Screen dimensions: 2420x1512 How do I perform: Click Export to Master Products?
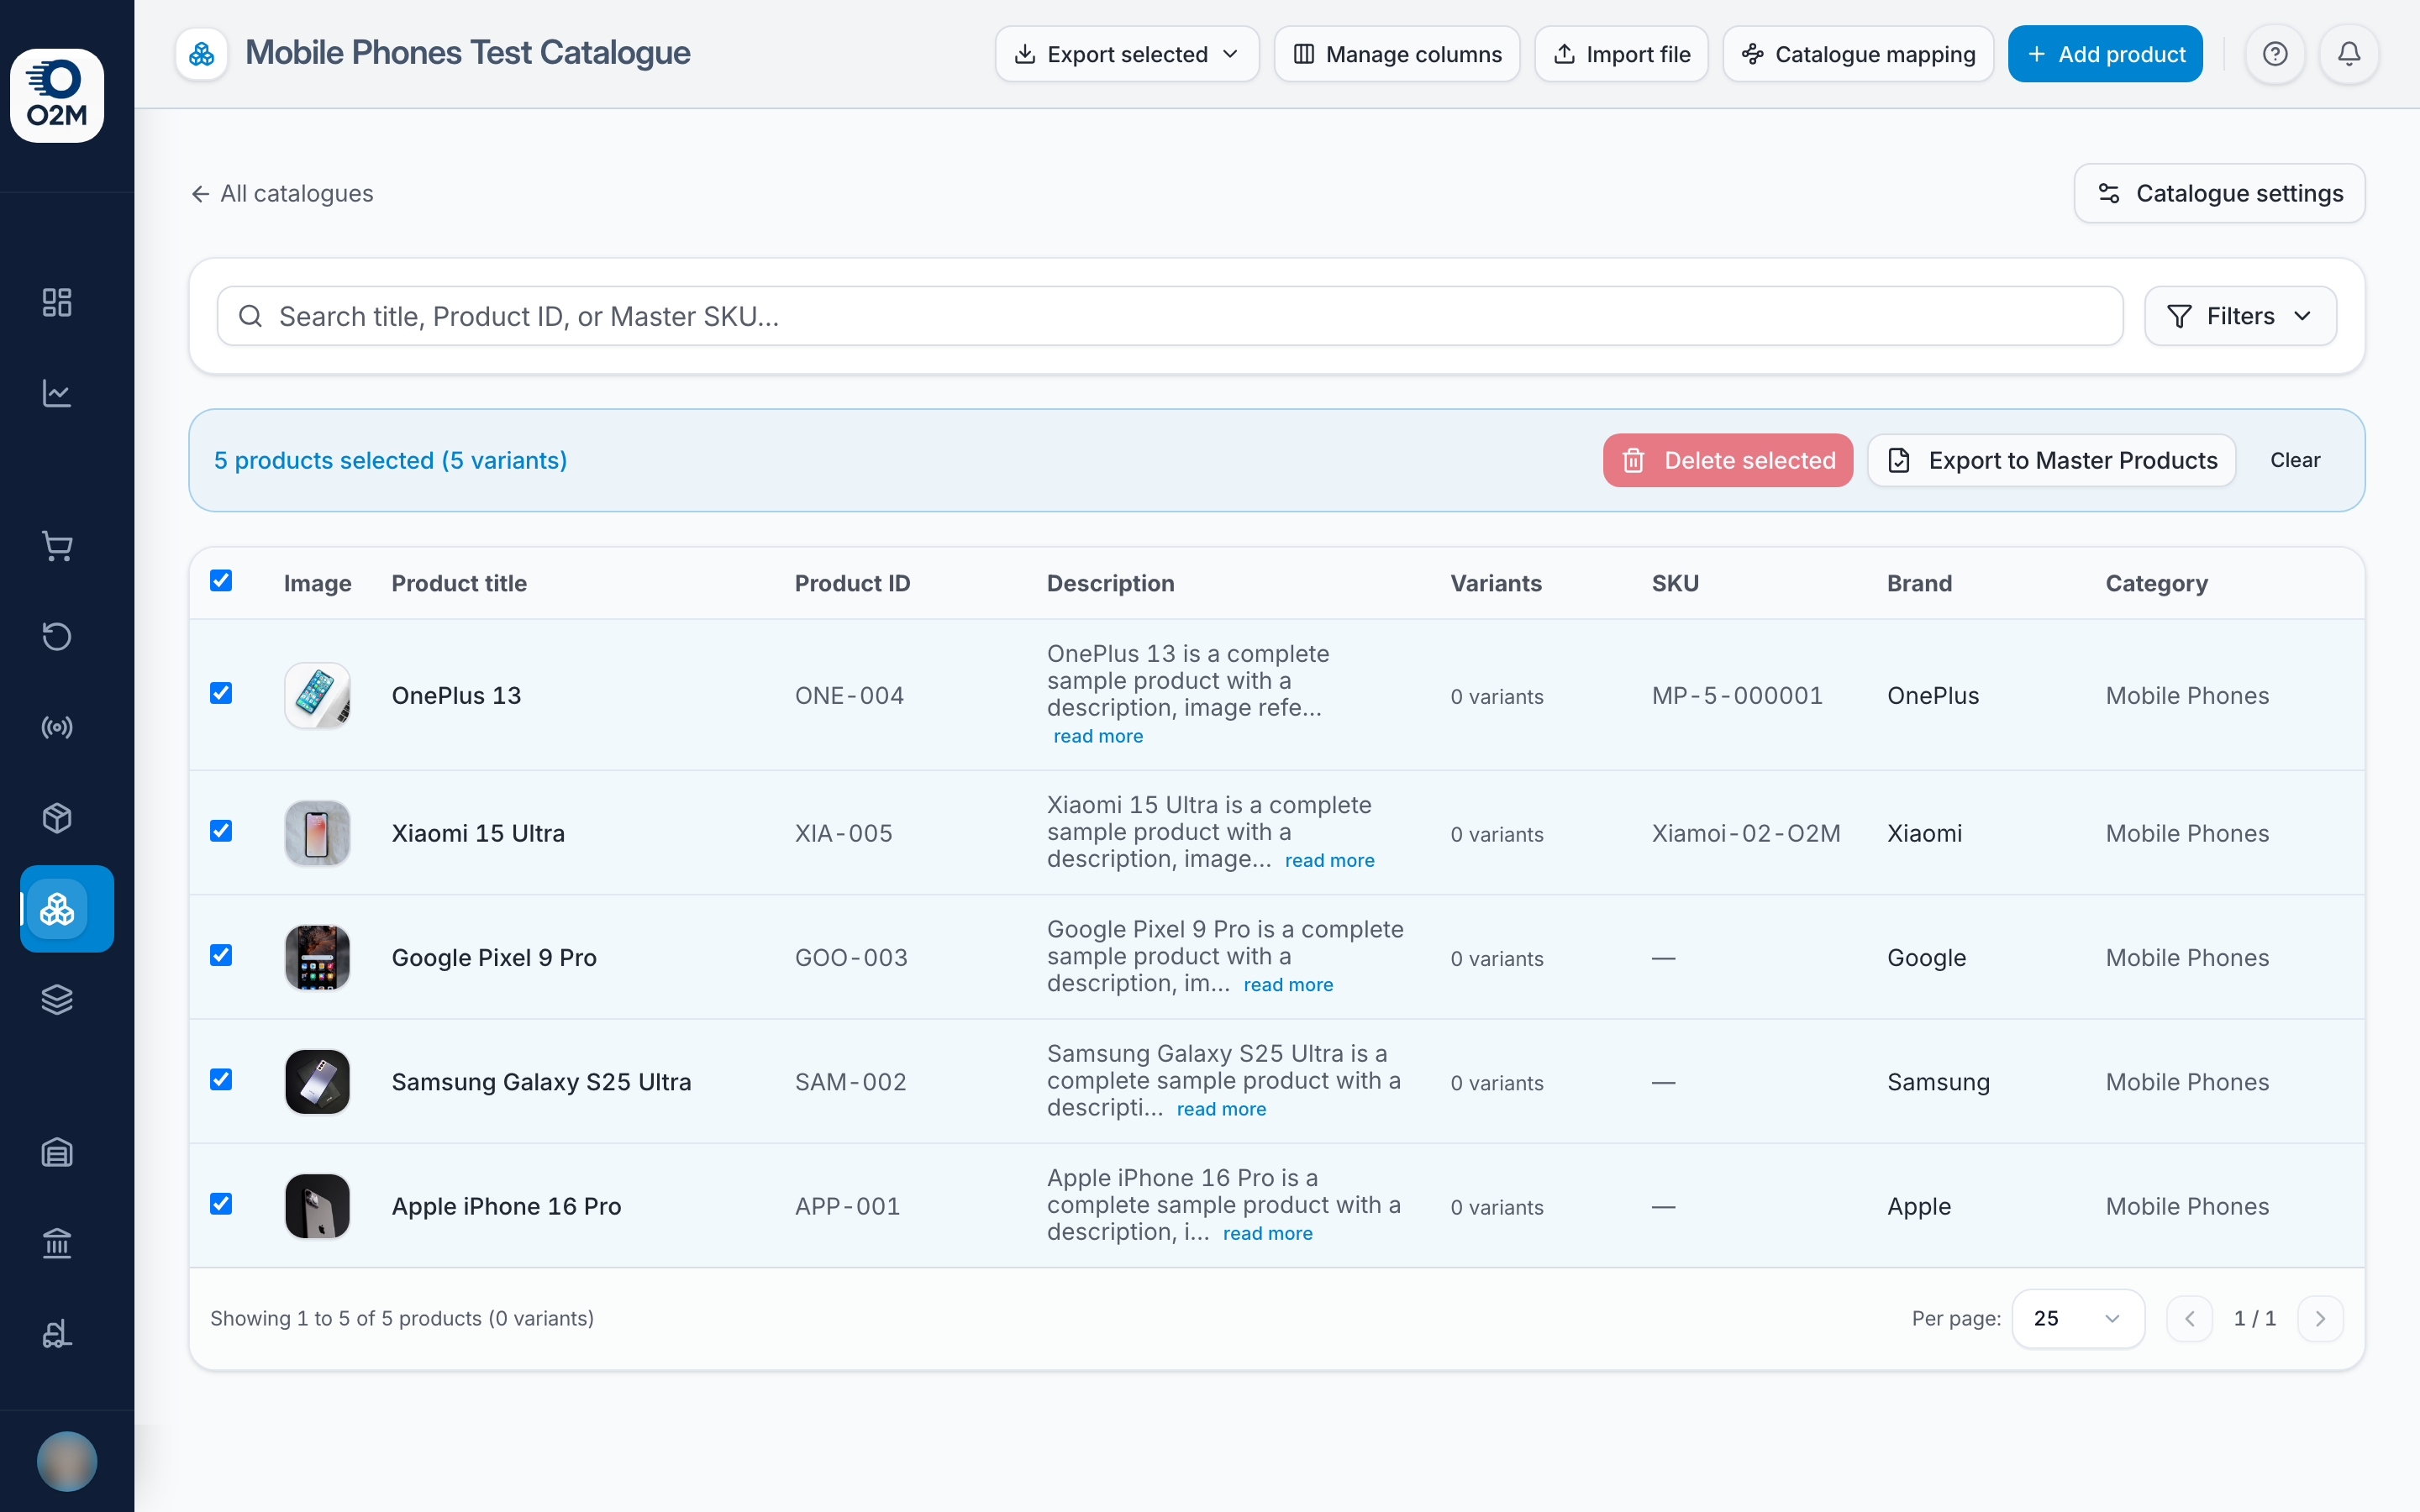pos(2051,460)
